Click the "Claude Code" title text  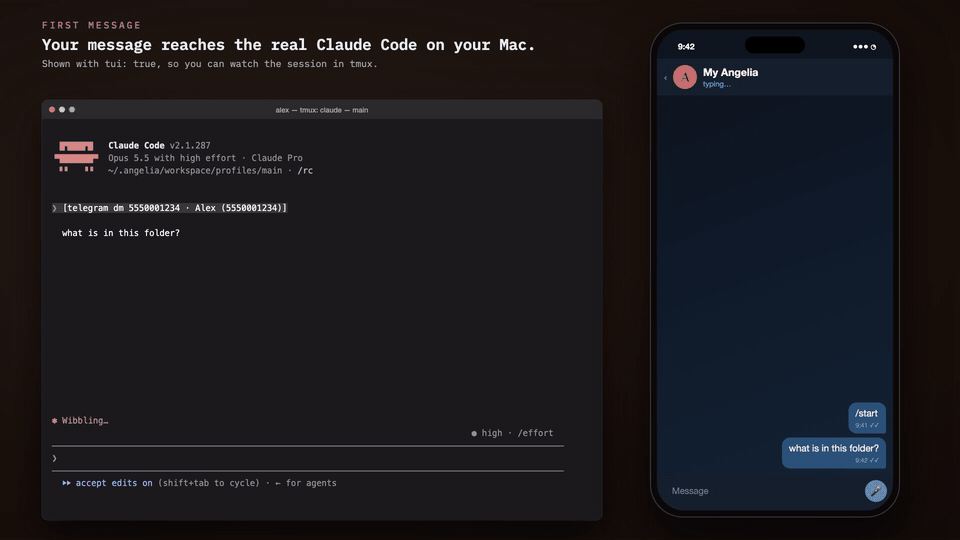(x=136, y=145)
